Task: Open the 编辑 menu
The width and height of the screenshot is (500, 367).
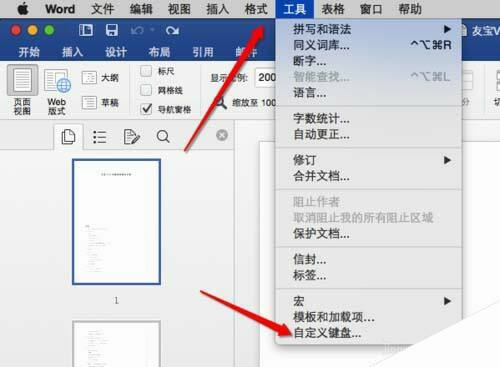Action: pos(141,9)
